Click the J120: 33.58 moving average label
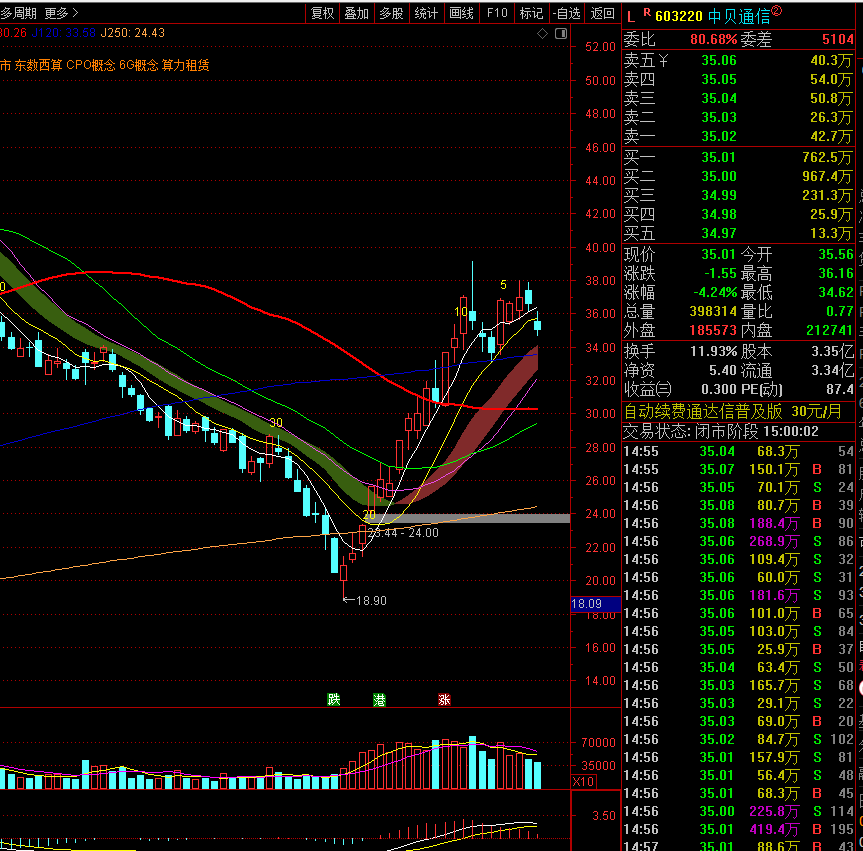Image resolution: width=863 pixels, height=851 pixels. pyautogui.click(x=64, y=33)
